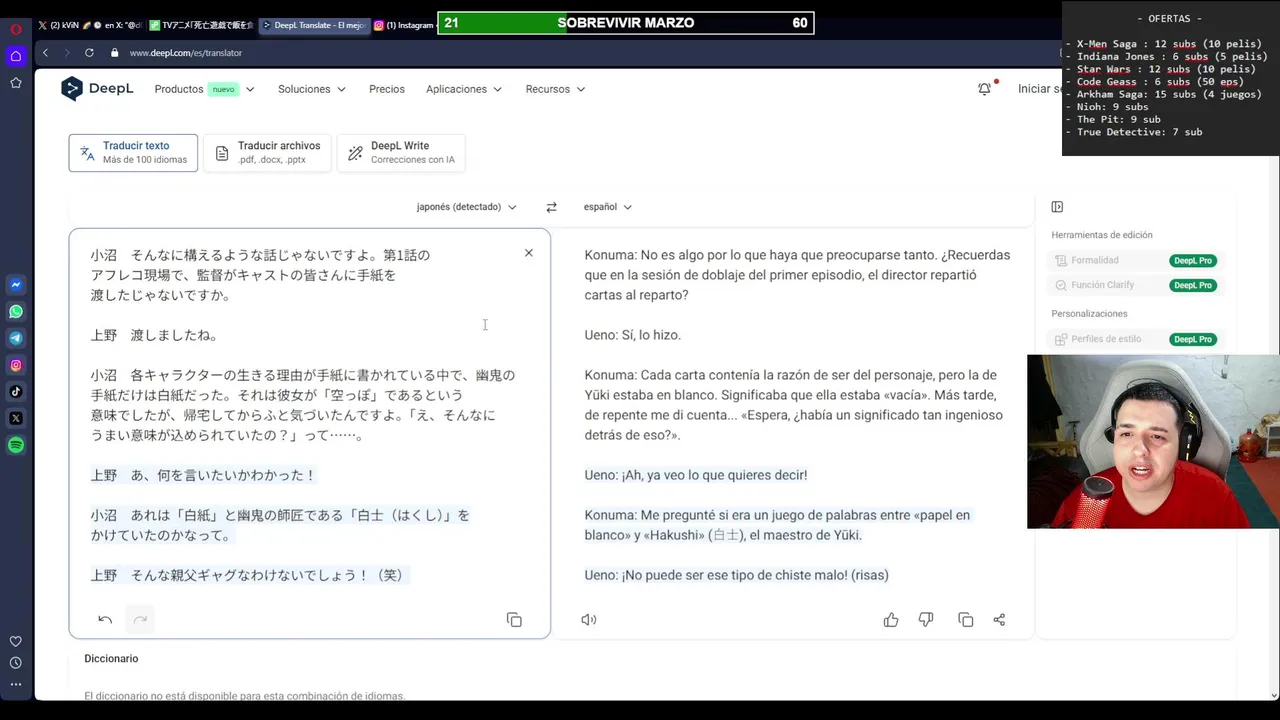Image resolution: width=1280 pixels, height=720 pixels.
Task: Copy the Spanish translation
Action: click(x=966, y=620)
